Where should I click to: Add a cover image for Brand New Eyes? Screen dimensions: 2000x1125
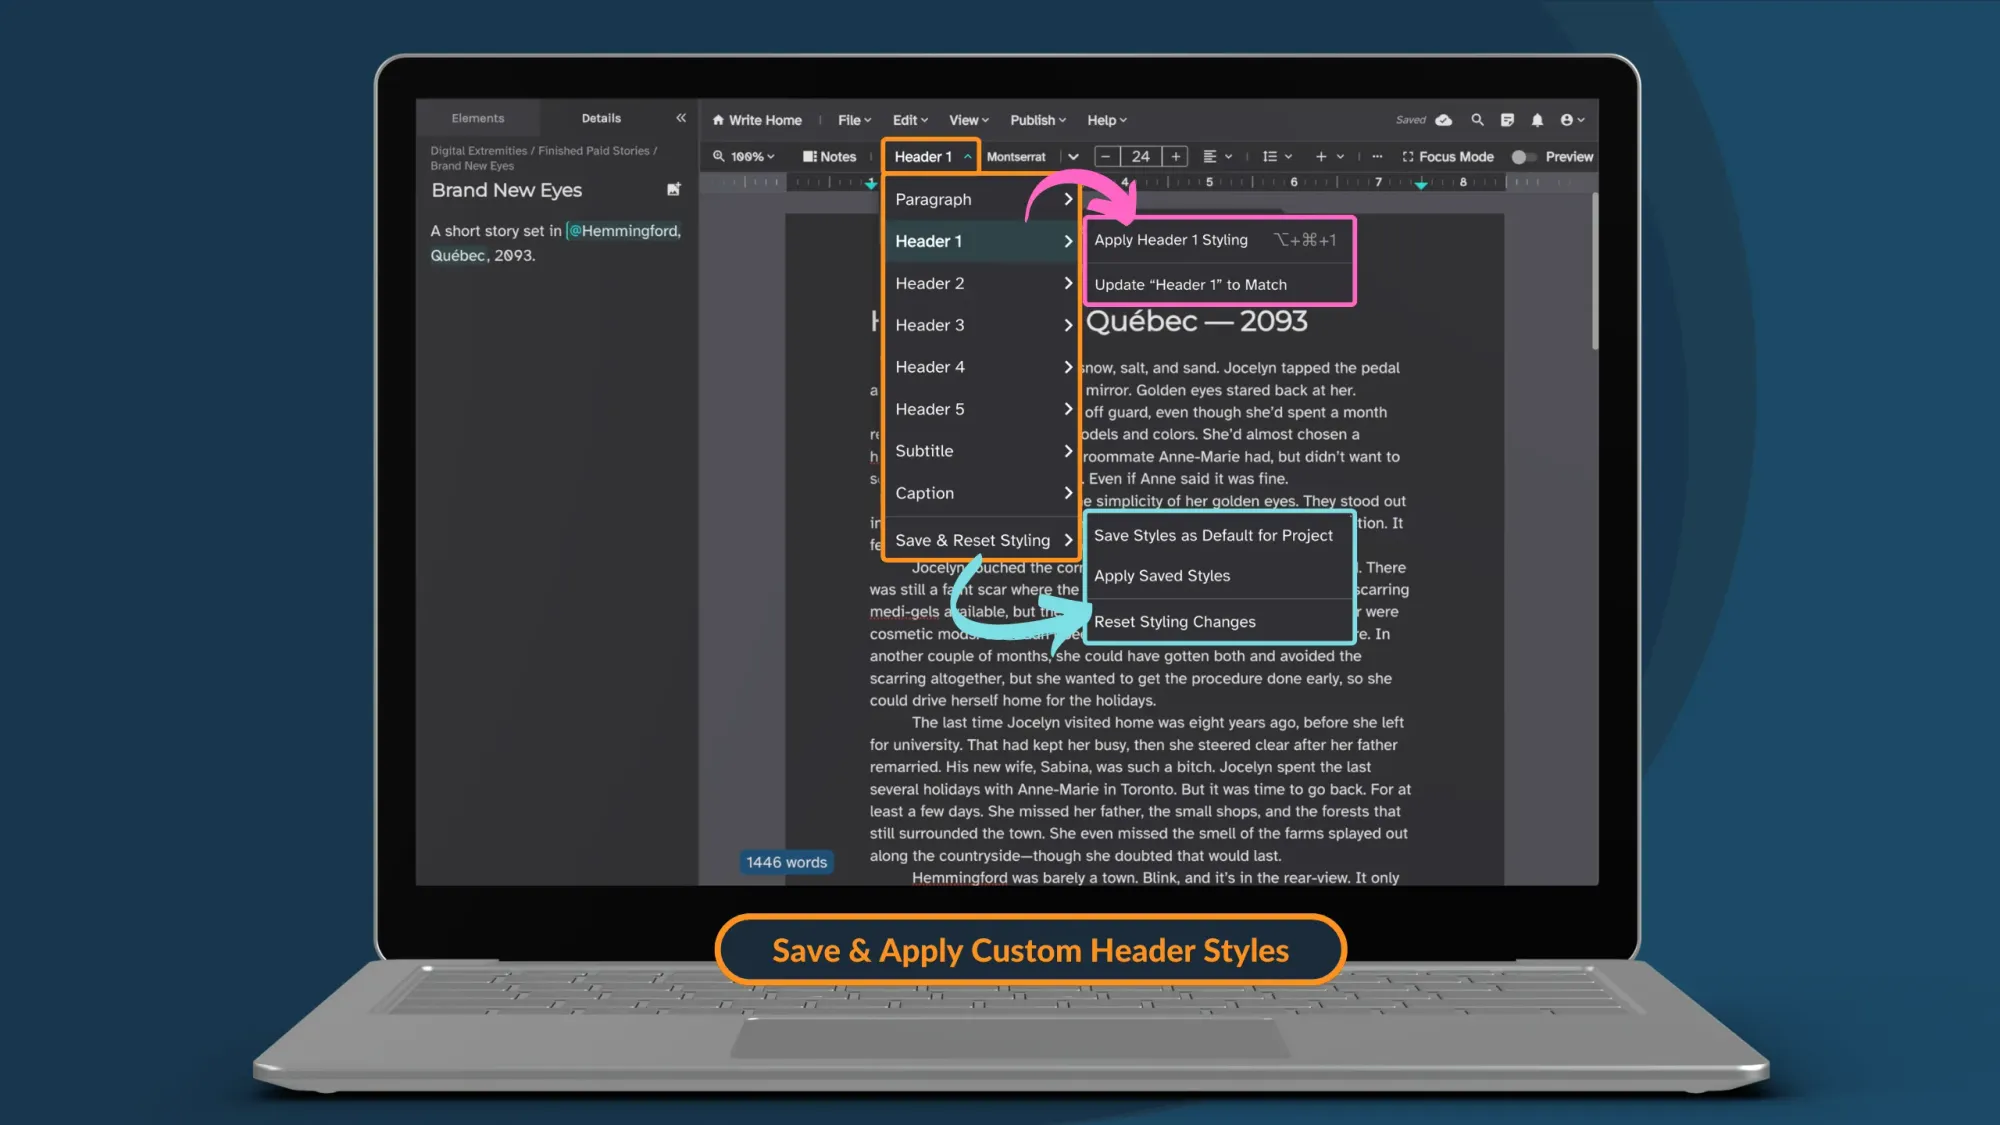coord(674,189)
